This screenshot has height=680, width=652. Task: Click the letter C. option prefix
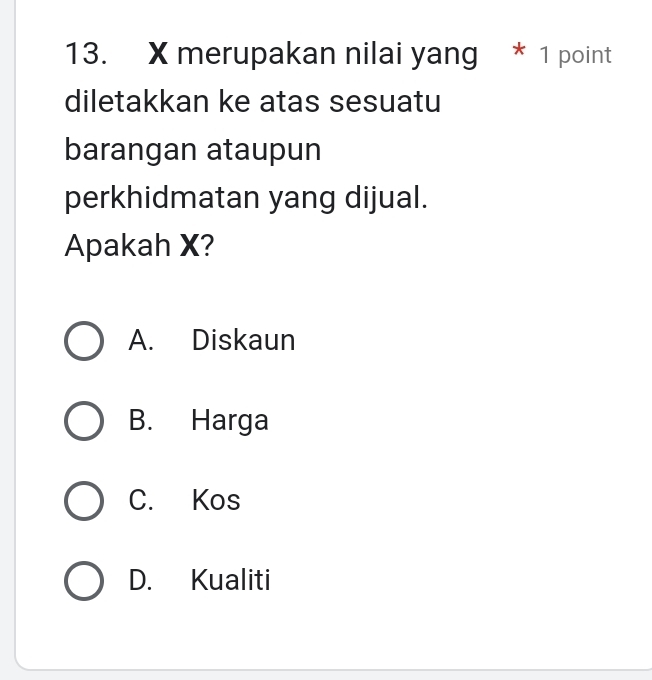[141, 500]
